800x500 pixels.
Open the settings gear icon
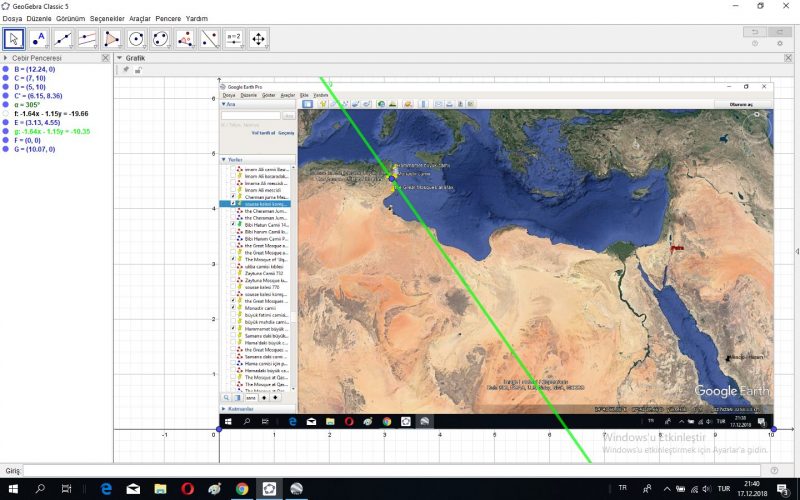click(x=780, y=44)
